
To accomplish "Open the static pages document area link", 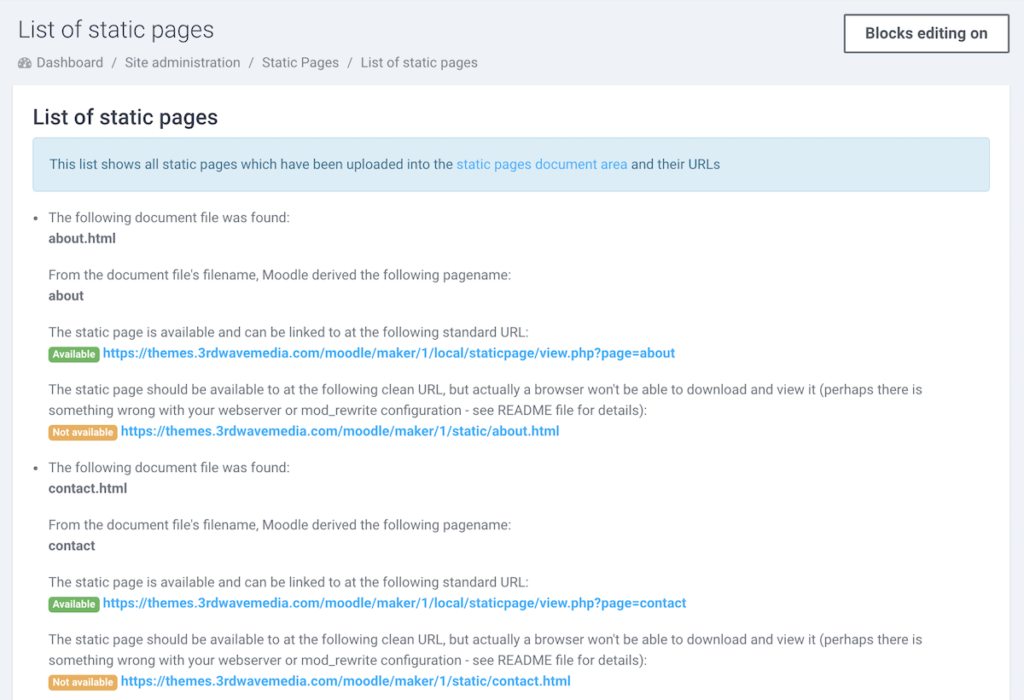I will coord(541,164).
